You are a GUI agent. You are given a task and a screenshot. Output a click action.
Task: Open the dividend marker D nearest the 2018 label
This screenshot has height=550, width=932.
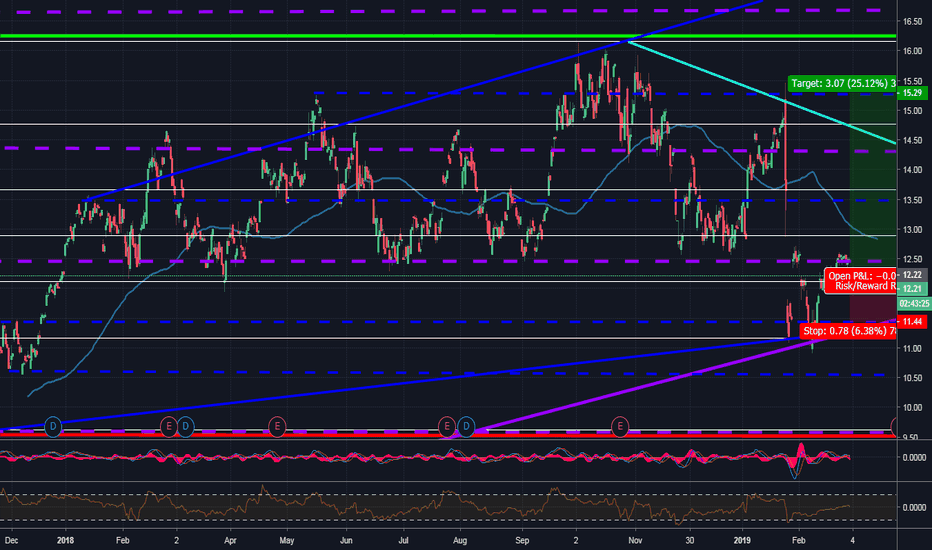[53, 426]
